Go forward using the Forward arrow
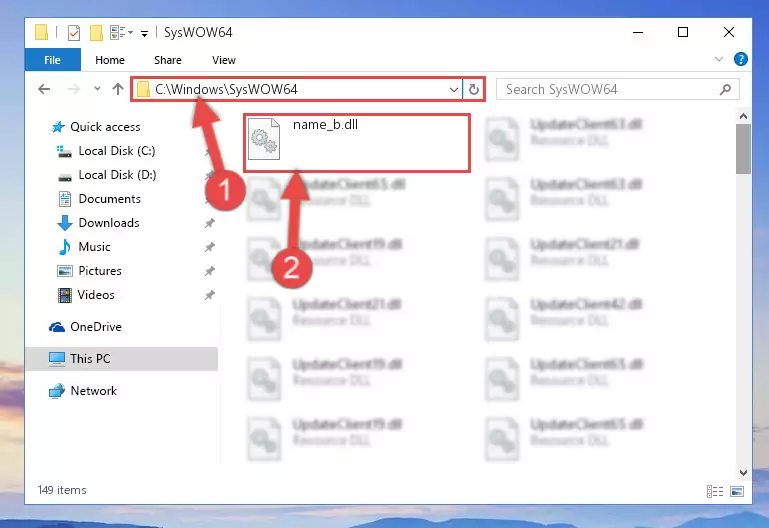 point(74,89)
